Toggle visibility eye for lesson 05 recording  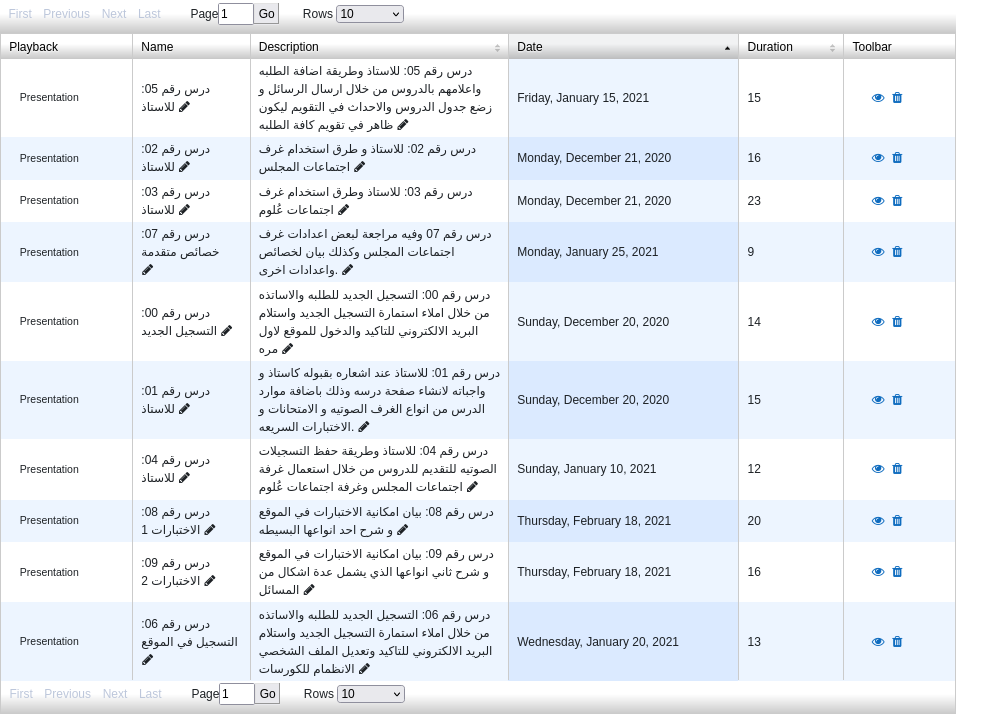(878, 98)
